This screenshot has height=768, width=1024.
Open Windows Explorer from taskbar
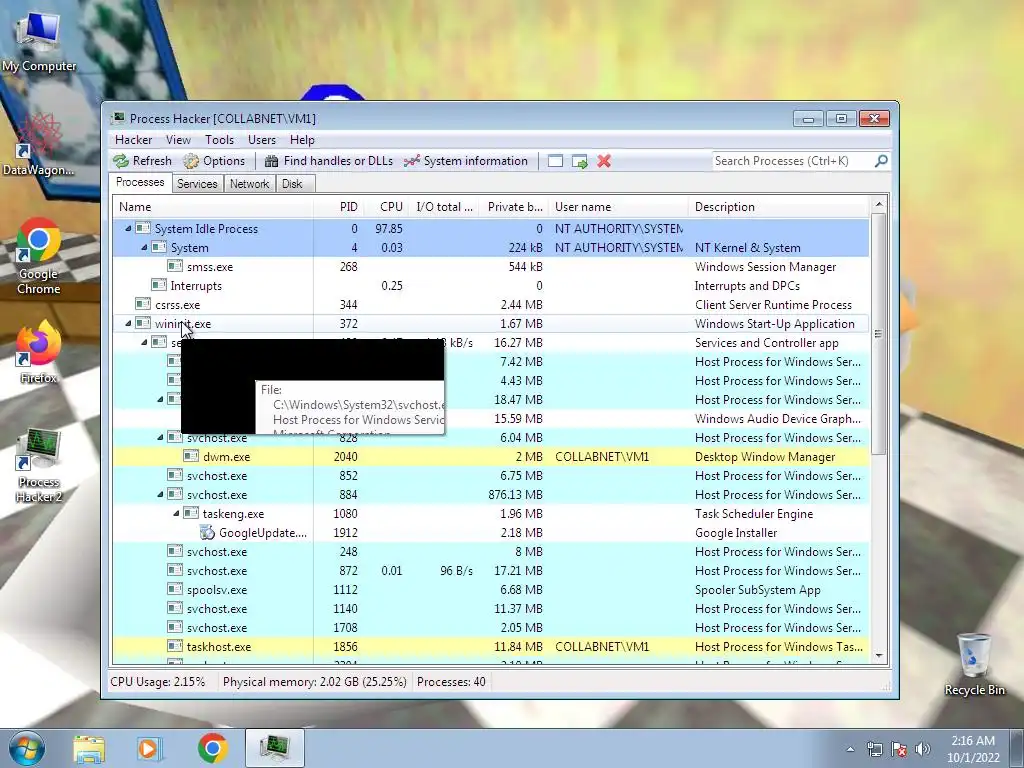point(89,748)
